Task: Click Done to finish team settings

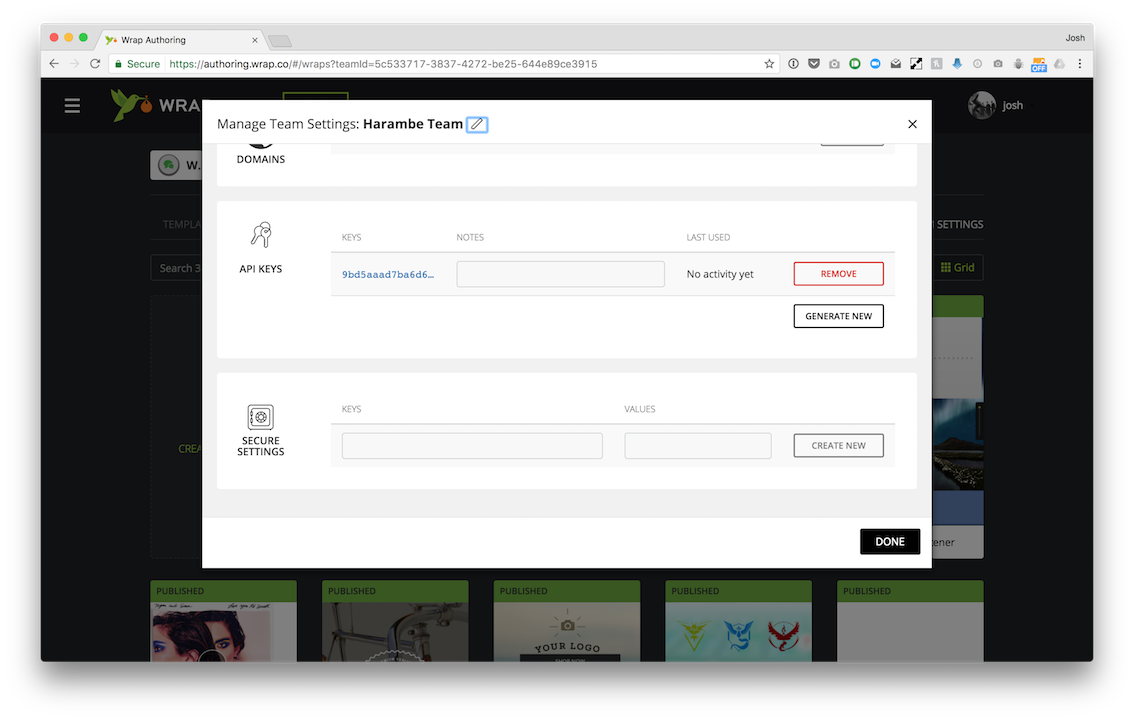Action: 890,541
